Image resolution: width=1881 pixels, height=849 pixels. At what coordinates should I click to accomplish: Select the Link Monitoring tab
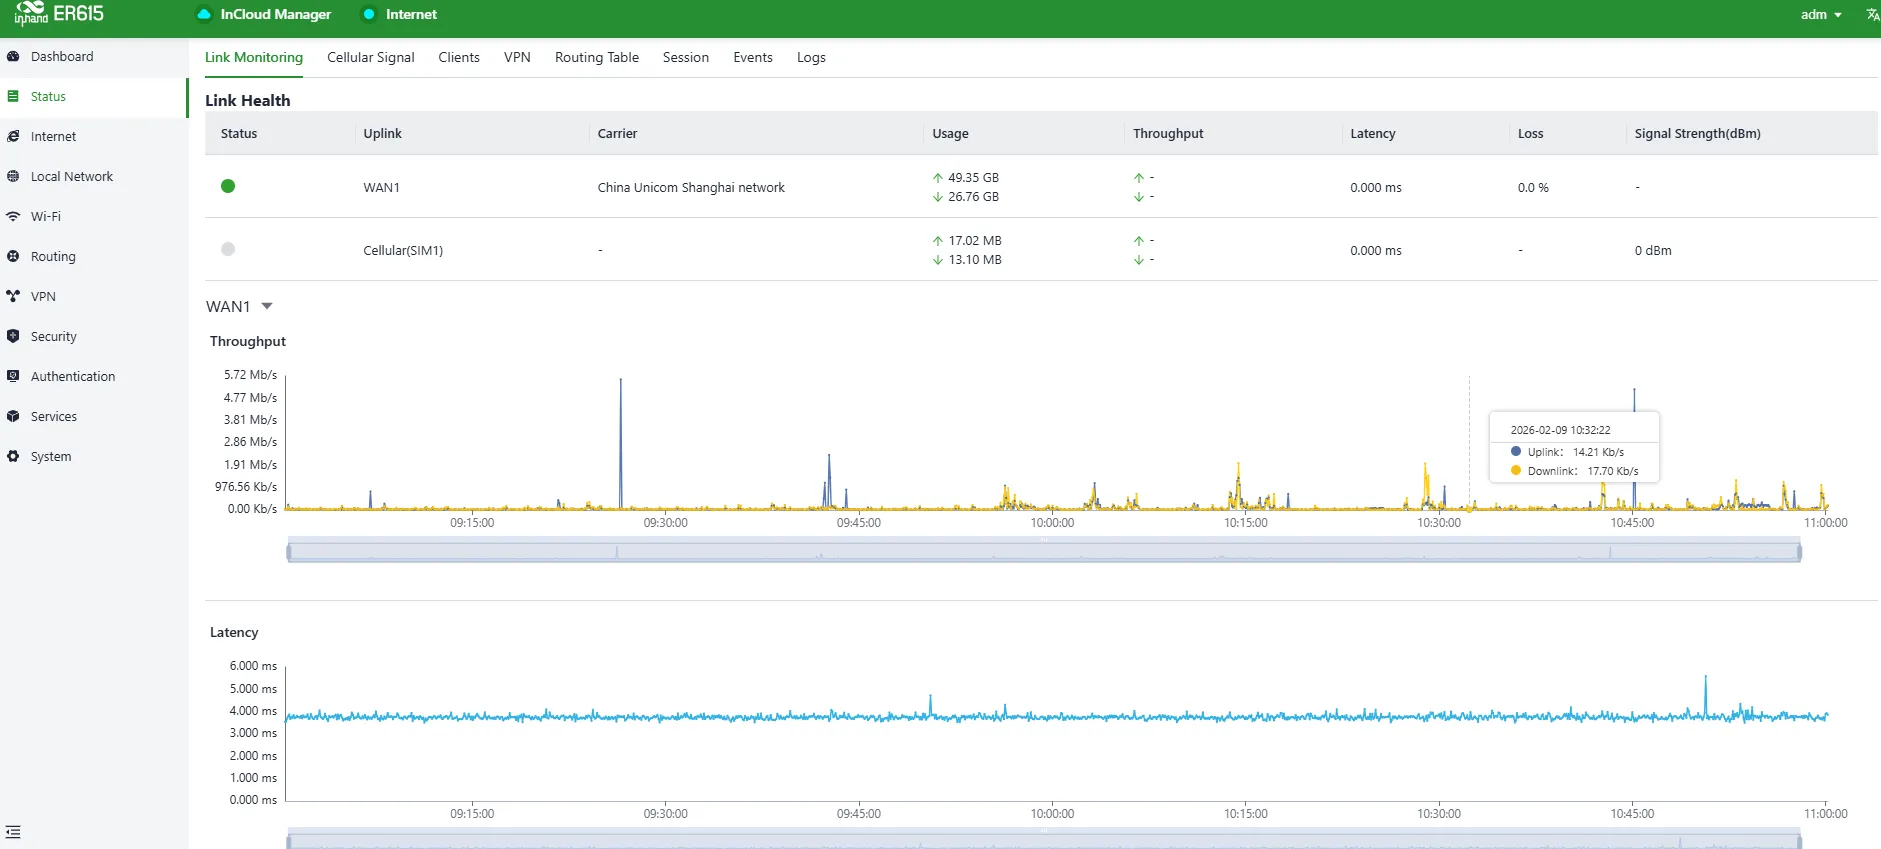point(254,58)
